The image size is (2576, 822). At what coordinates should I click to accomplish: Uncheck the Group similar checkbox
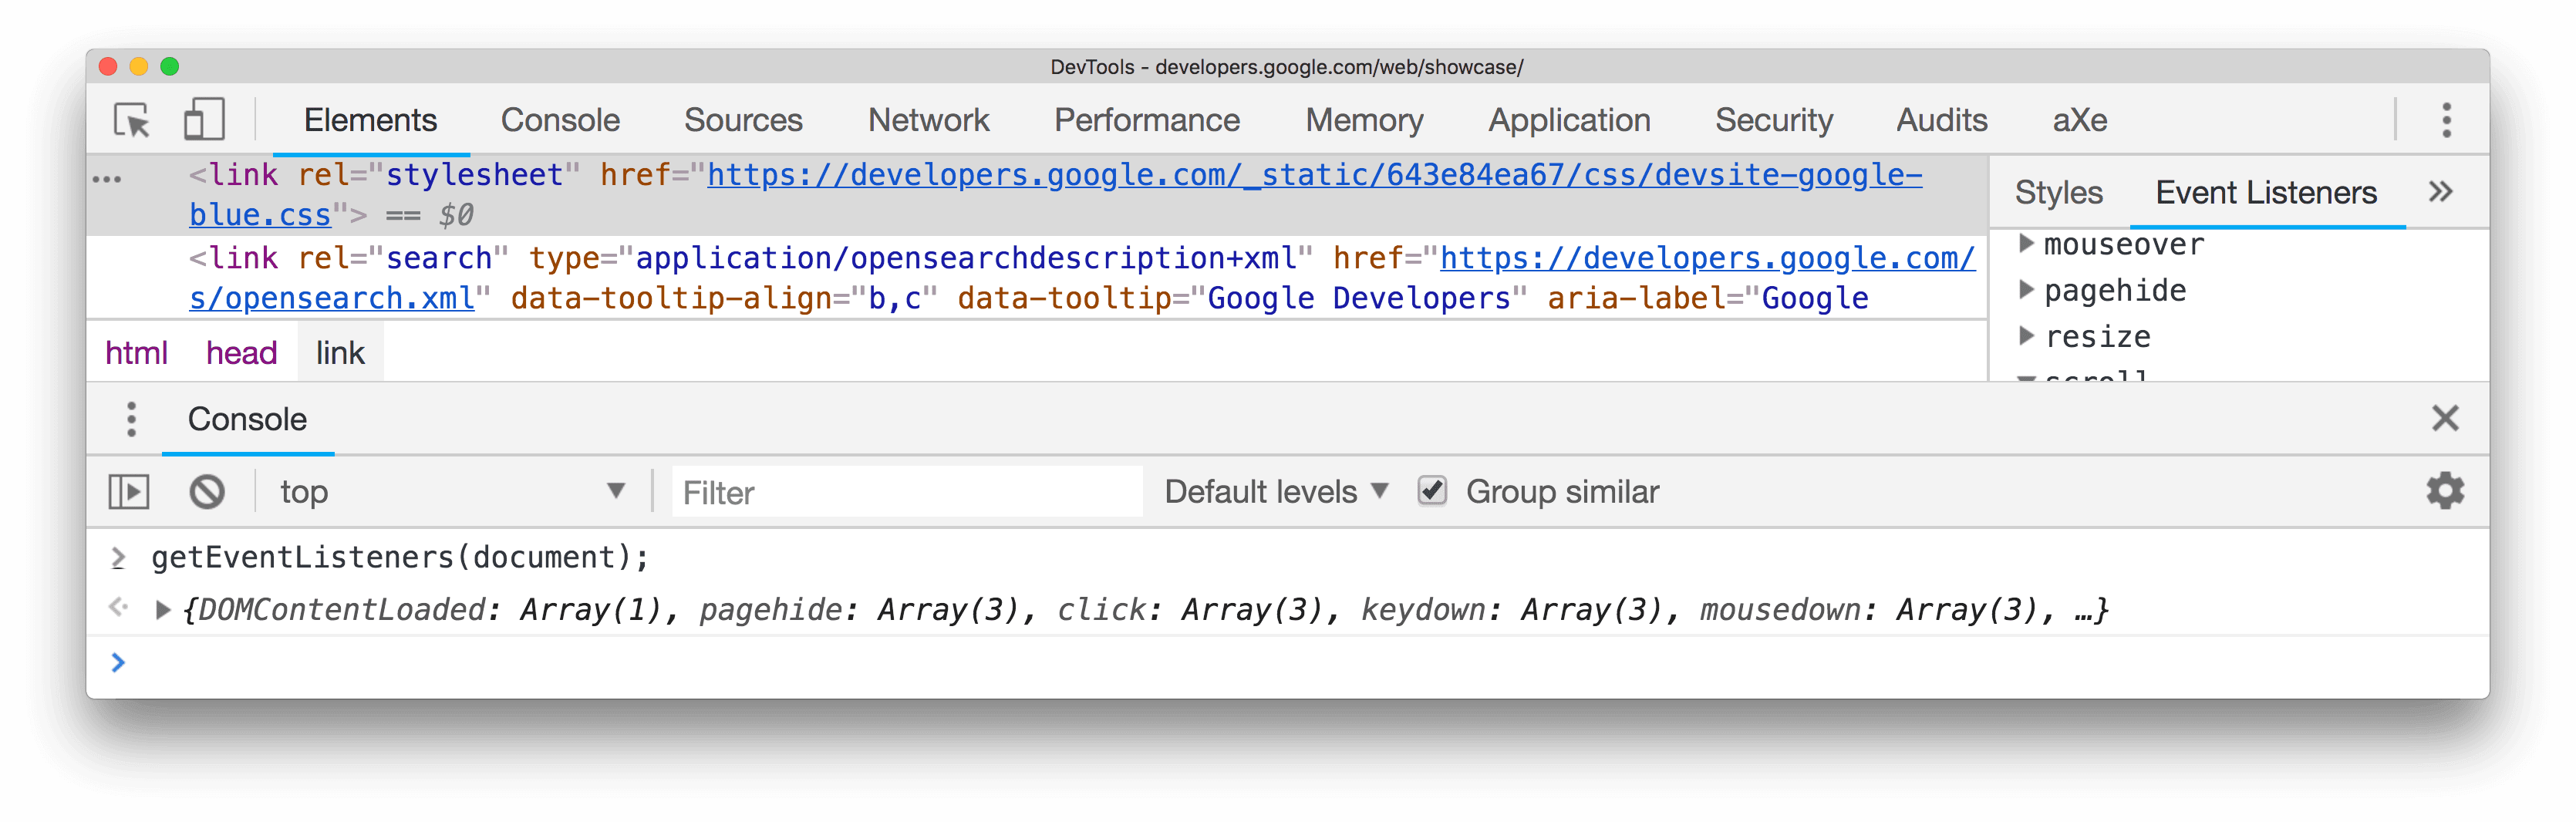click(1433, 491)
